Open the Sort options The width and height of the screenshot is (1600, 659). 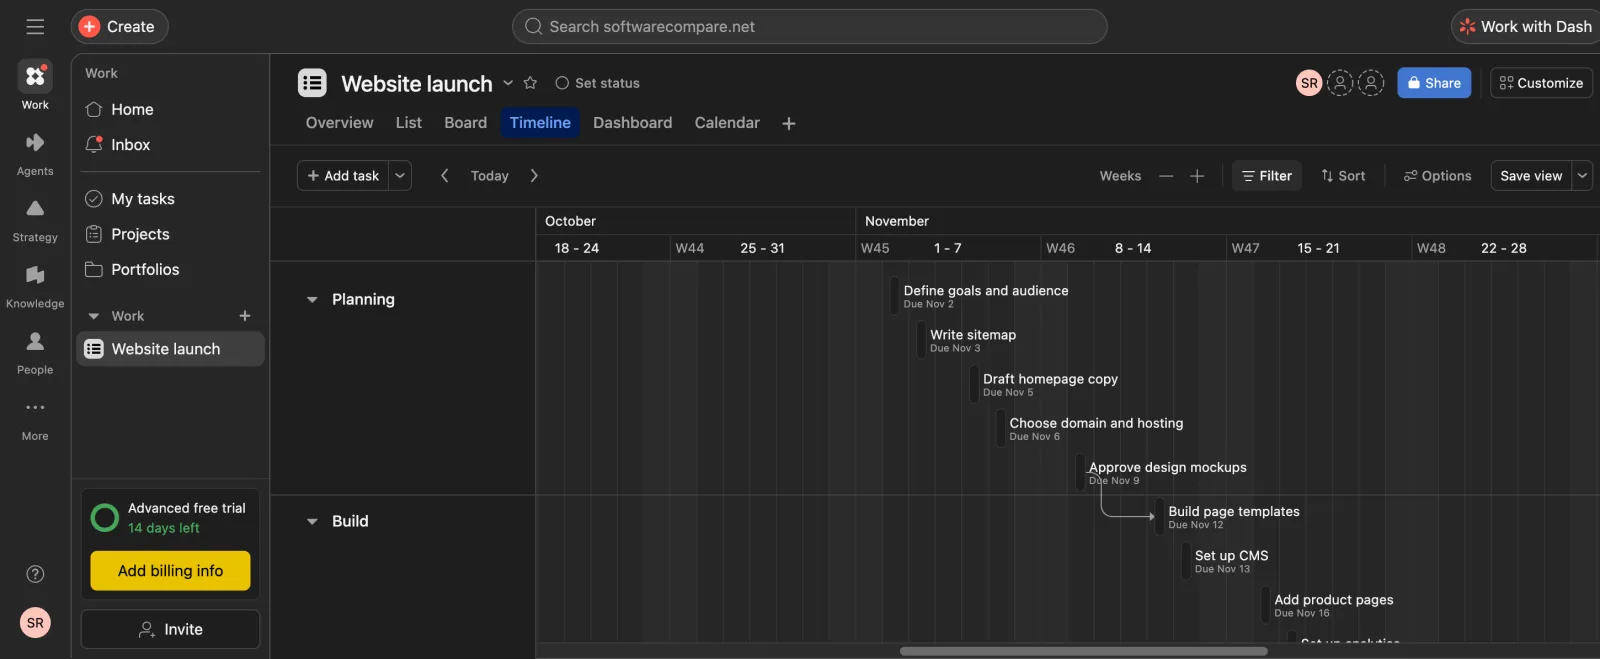point(1343,176)
